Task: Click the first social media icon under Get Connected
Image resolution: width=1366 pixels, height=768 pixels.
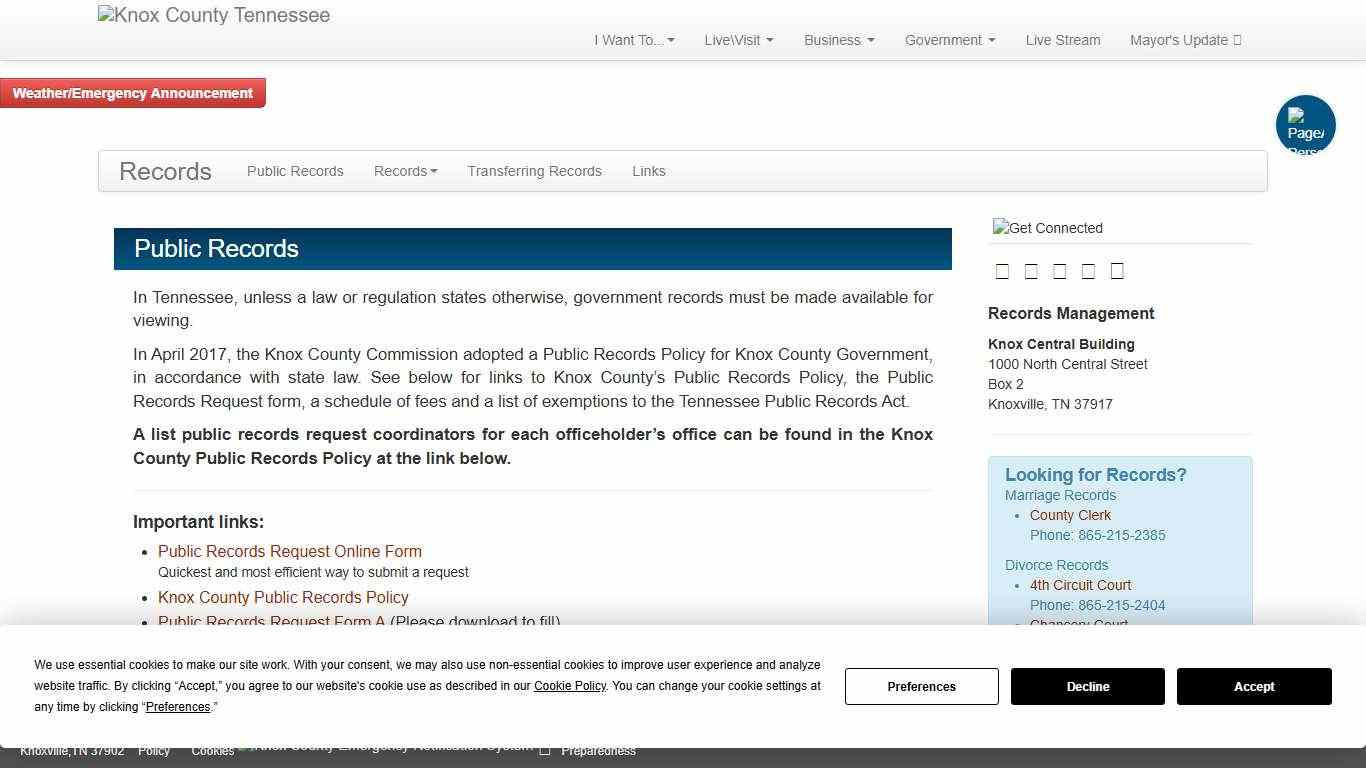Action: [x=1003, y=270]
